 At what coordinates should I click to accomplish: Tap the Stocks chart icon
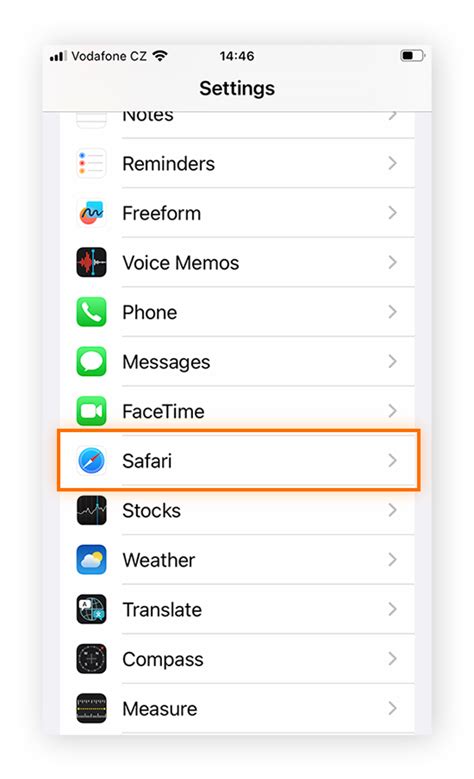(x=91, y=510)
